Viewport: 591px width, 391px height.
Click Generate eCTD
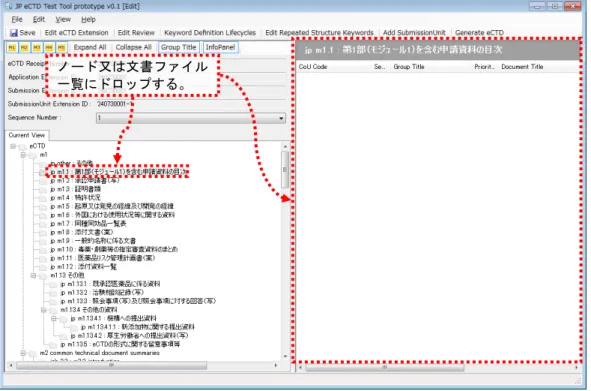tap(479, 33)
